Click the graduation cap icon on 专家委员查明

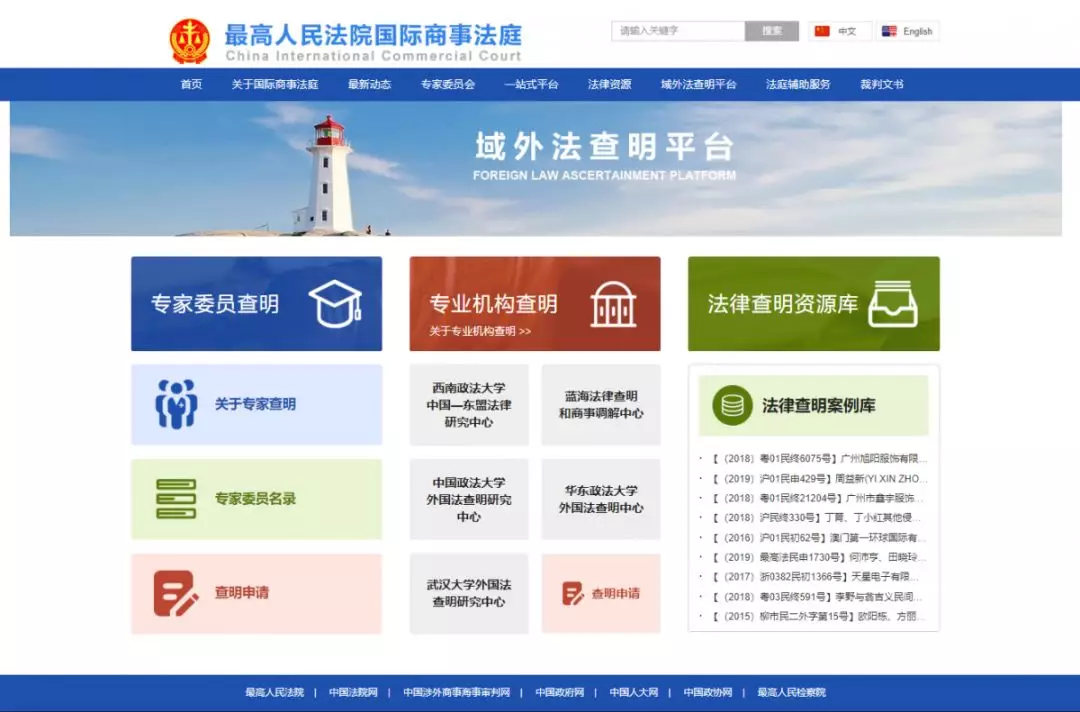pyautogui.click(x=335, y=304)
